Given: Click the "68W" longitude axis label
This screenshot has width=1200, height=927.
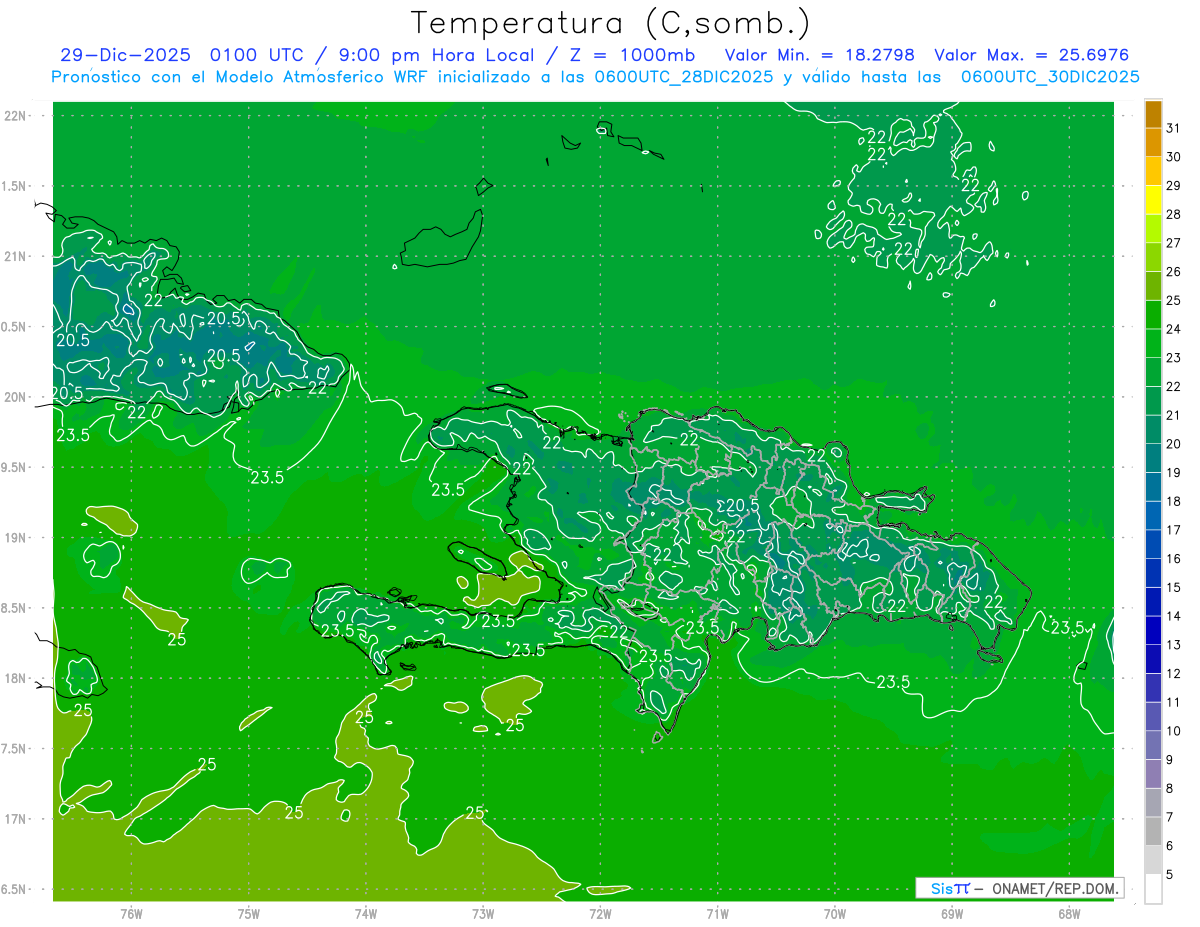Looking at the screenshot, I should tap(1069, 914).
